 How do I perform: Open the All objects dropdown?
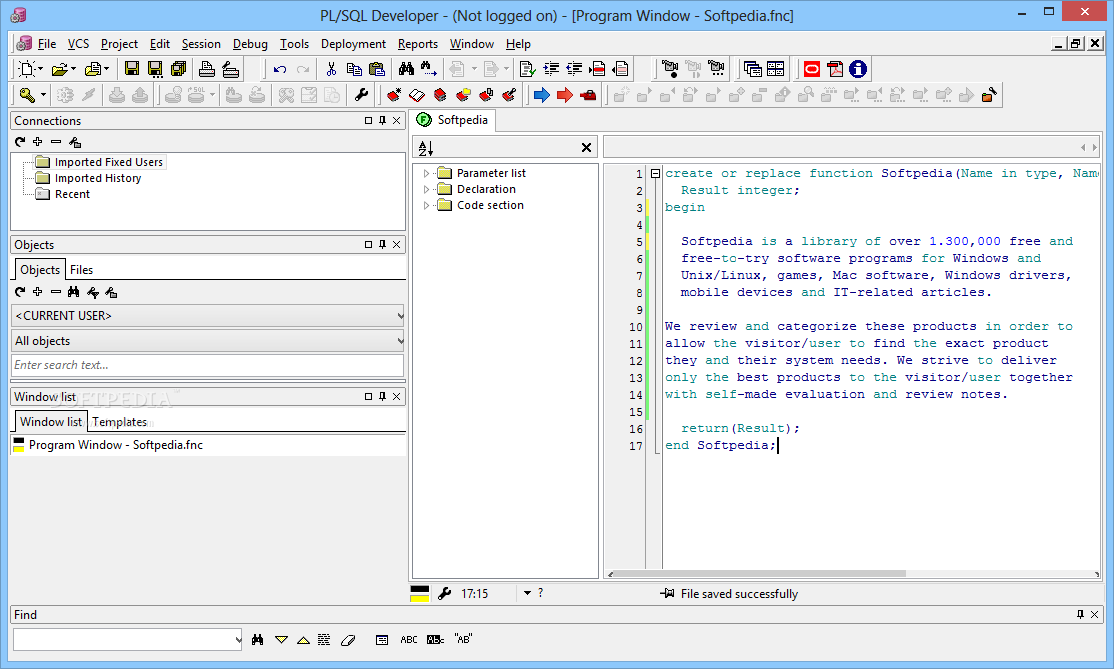click(396, 340)
